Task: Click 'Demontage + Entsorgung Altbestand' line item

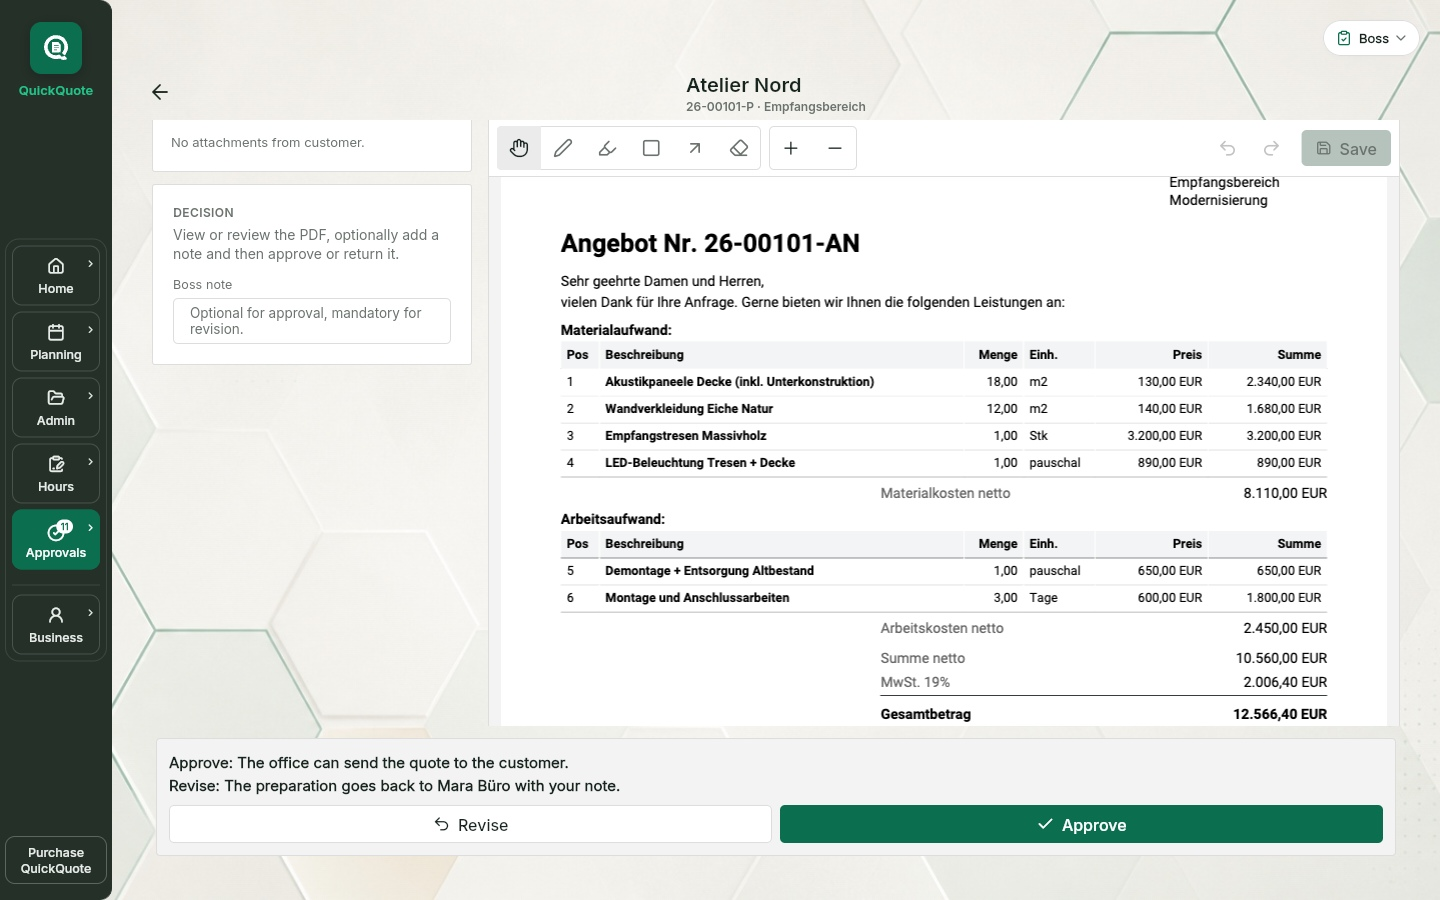Action: pyautogui.click(x=709, y=571)
